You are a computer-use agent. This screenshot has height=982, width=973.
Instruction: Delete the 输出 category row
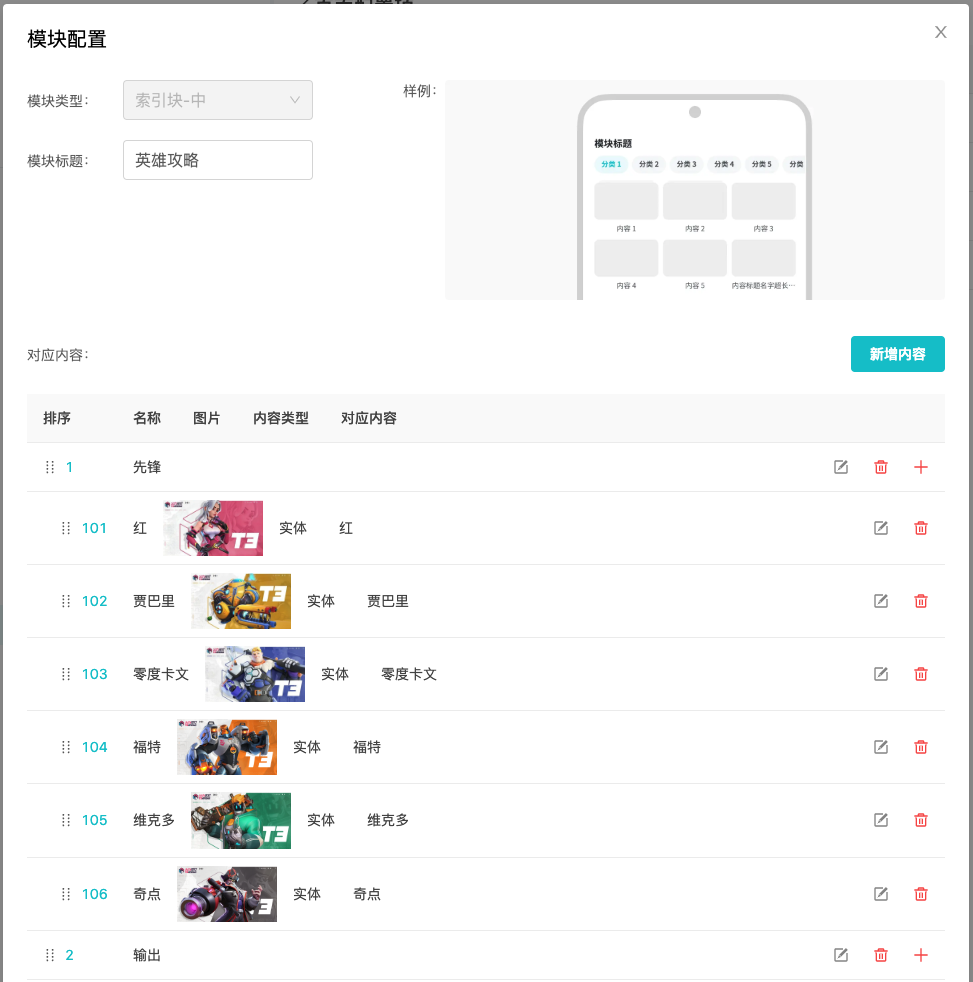coord(881,955)
